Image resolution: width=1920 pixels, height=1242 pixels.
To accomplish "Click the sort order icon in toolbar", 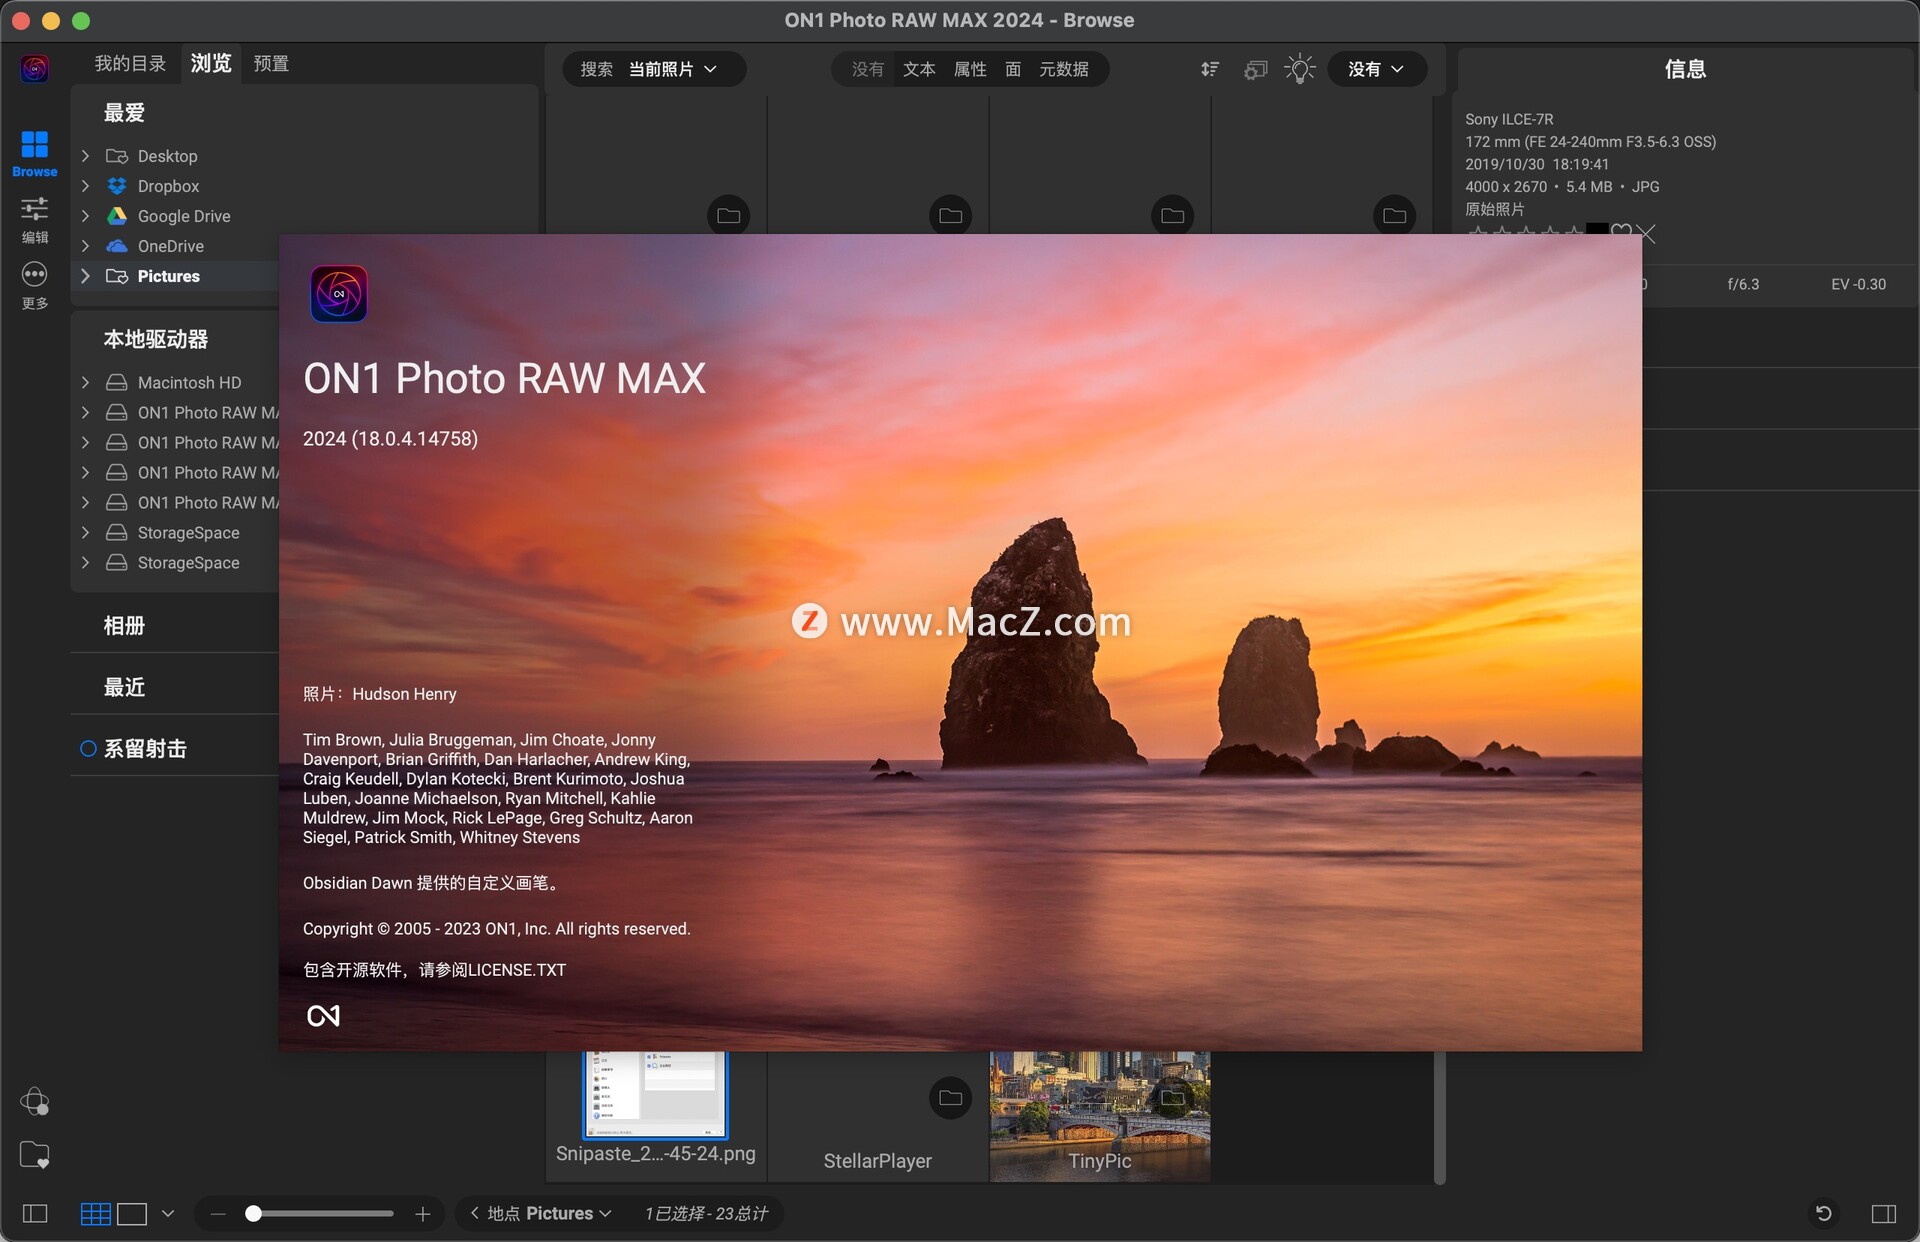I will [1209, 69].
